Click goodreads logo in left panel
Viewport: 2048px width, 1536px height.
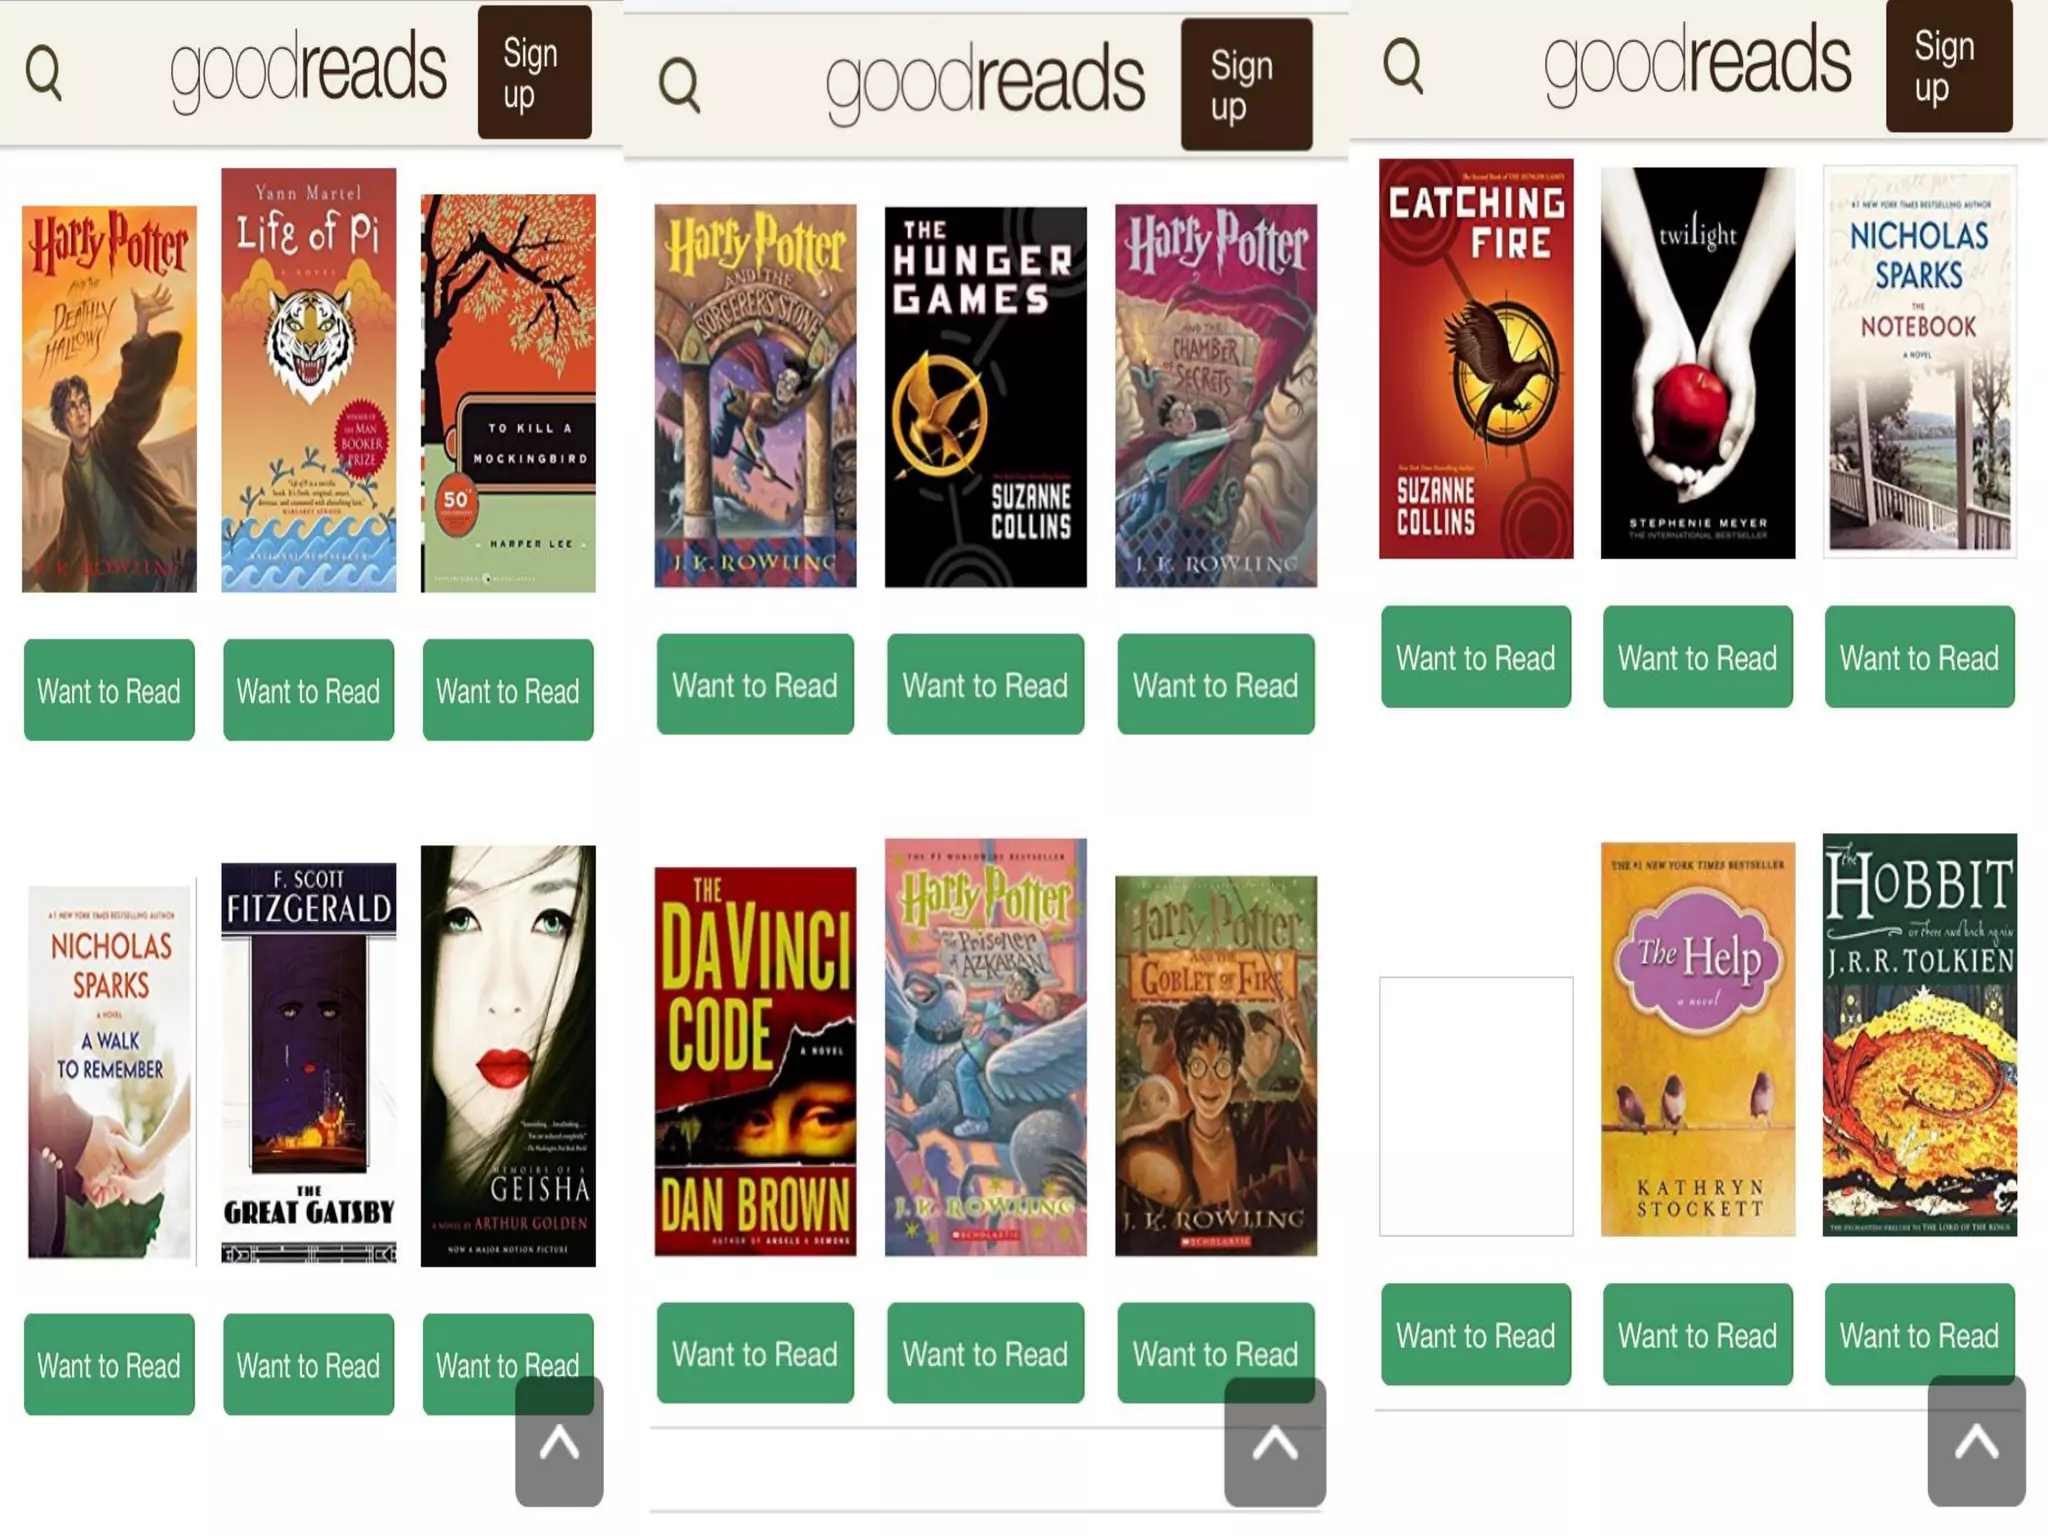pyautogui.click(x=308, y=69)
